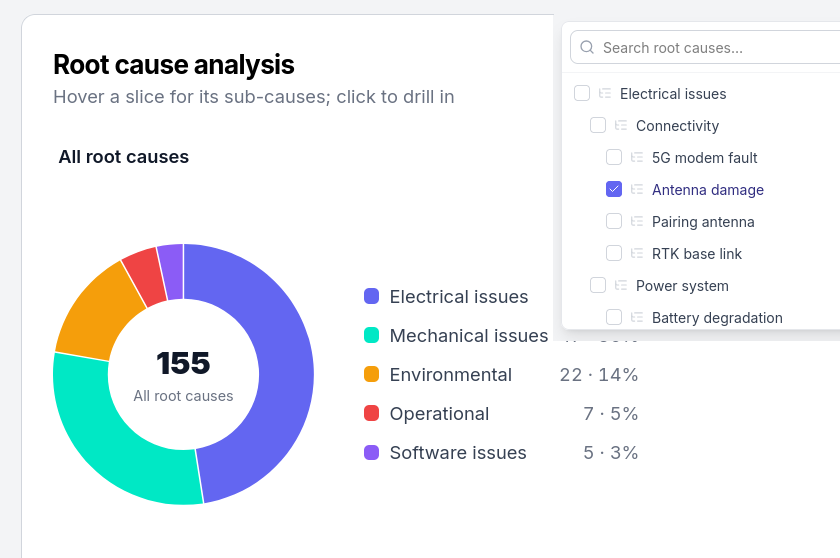Click the Root cause analysis title
The width and height of the screenshot is (840, 558).
click(x=174, y=65)
